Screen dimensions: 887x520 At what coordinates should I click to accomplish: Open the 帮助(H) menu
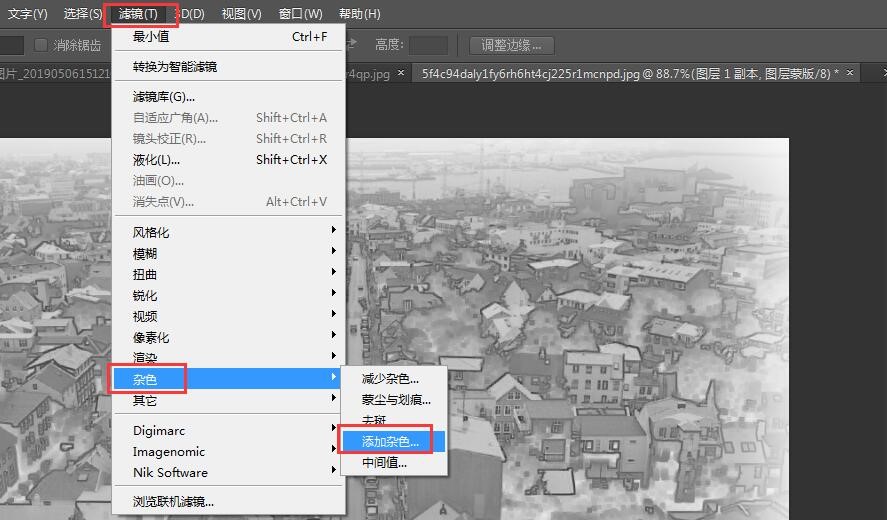click(x=359, y=14)
